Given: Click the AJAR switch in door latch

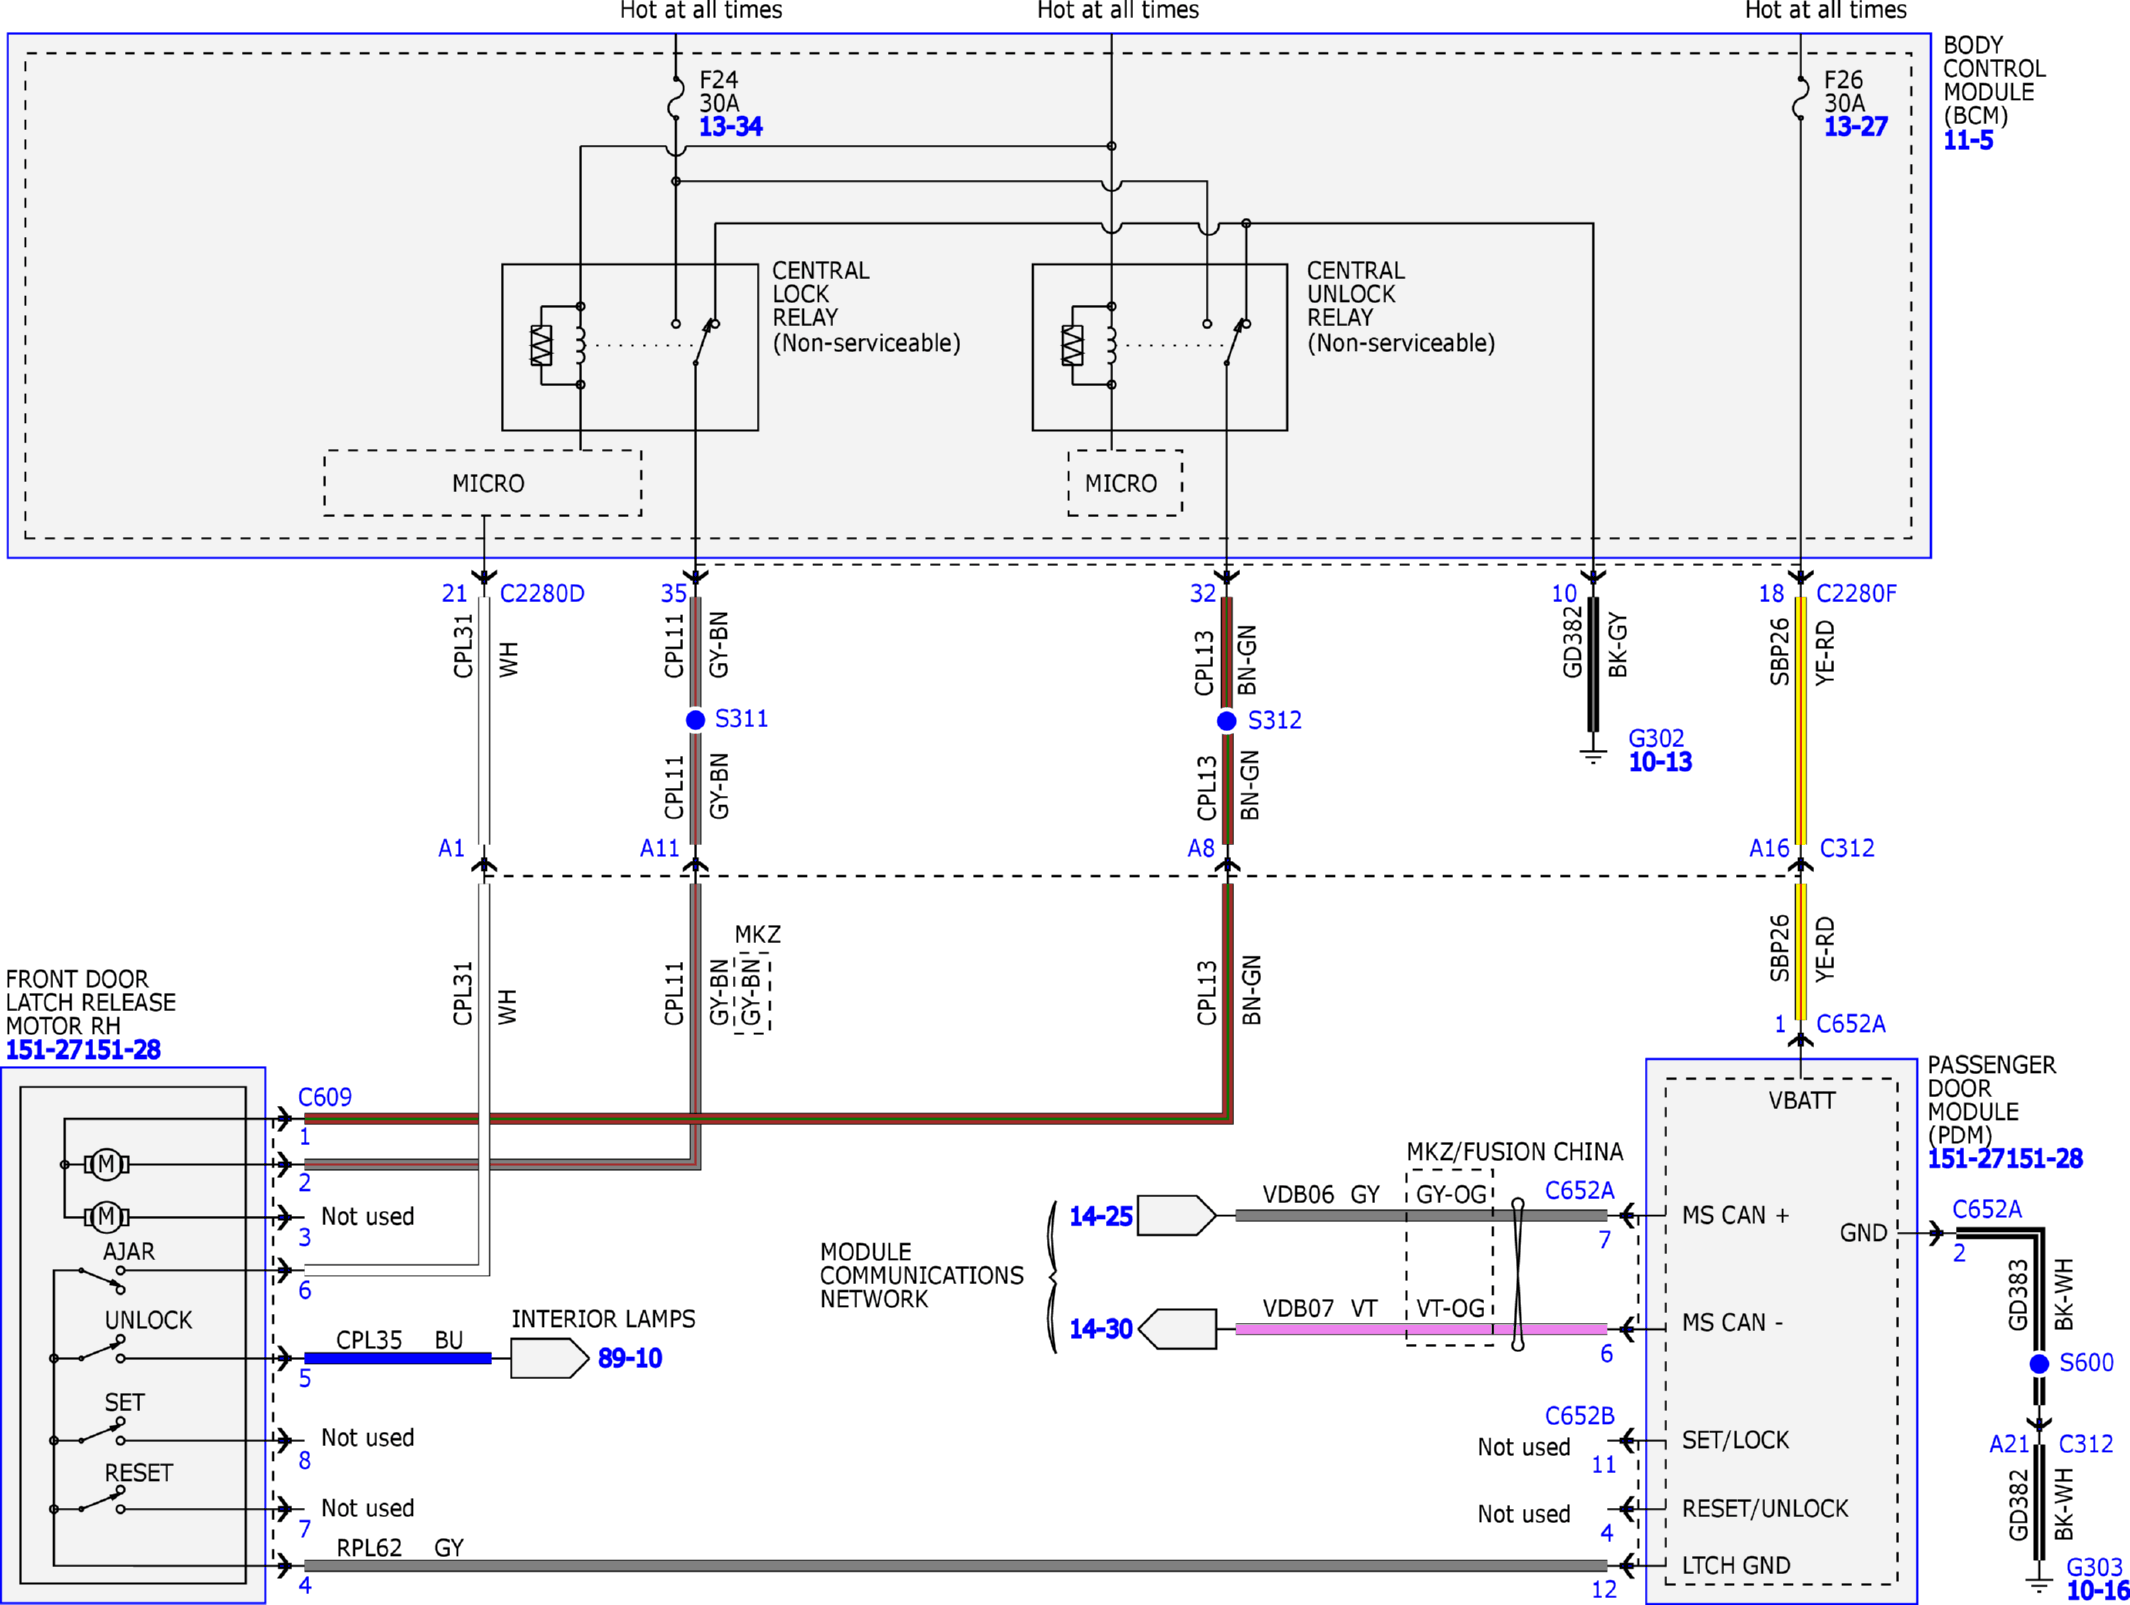Looking at the screenshot, I should click(100, 1278).
